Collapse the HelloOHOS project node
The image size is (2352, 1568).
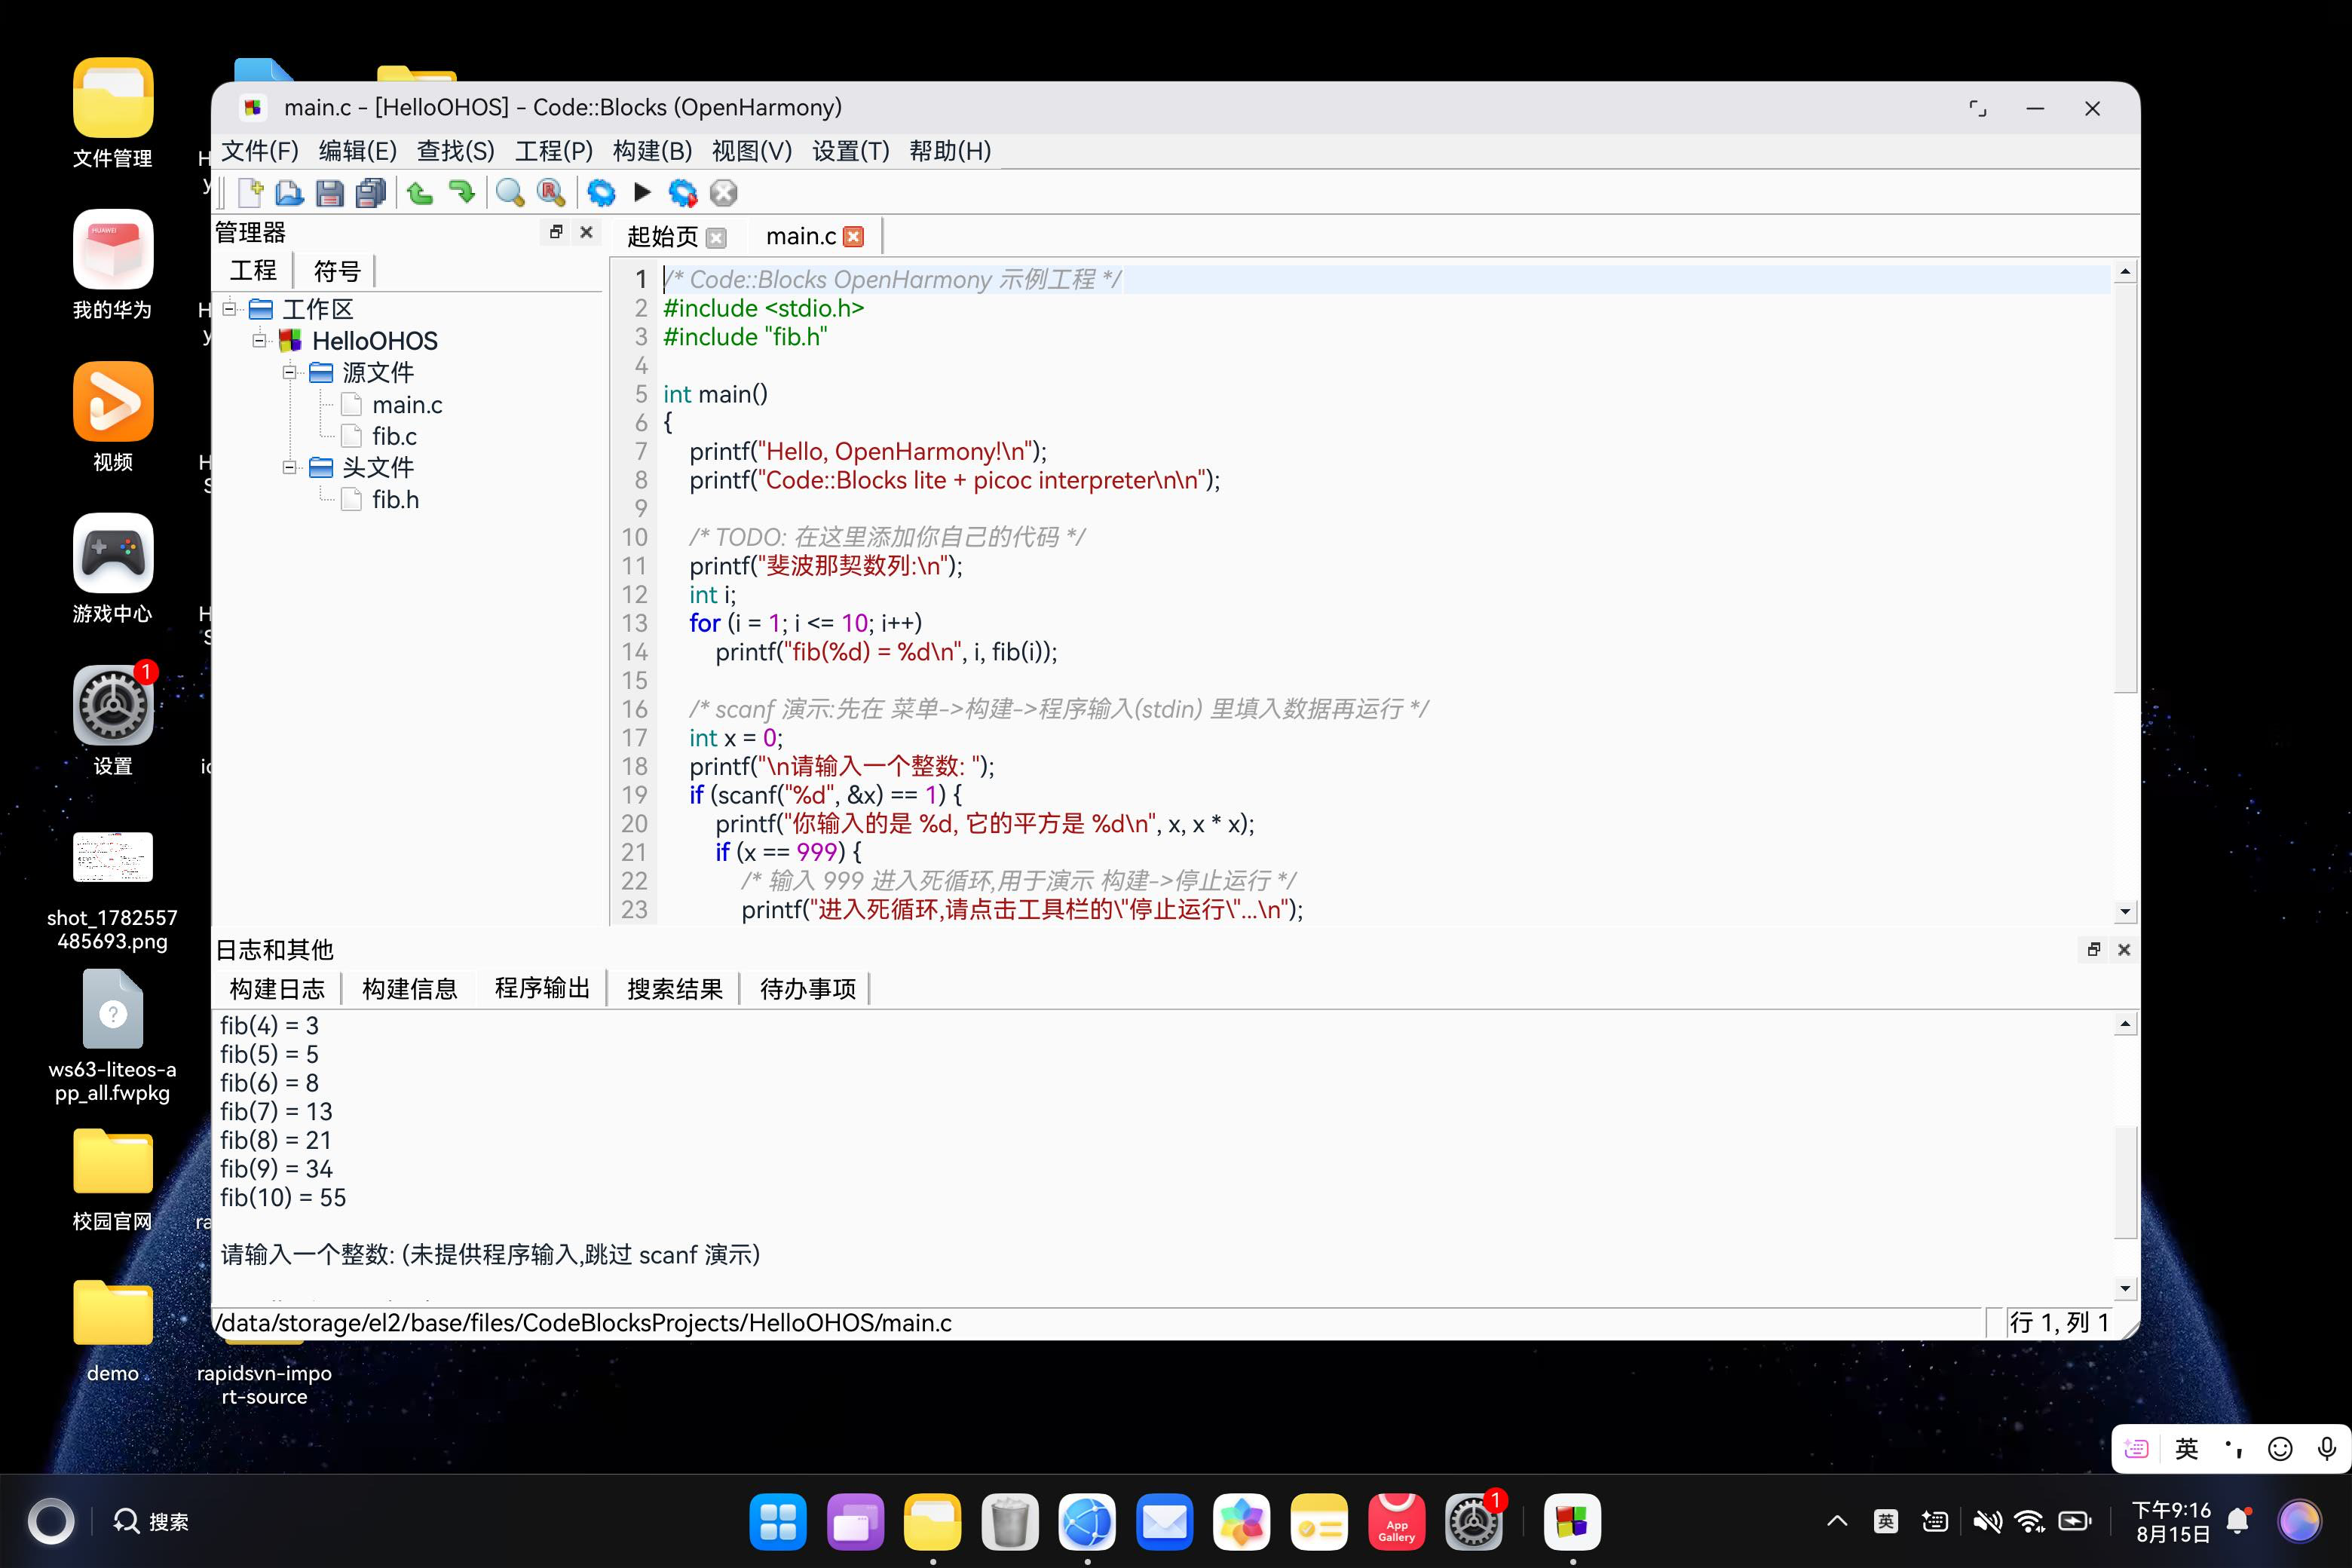click(x=259, y=340)
